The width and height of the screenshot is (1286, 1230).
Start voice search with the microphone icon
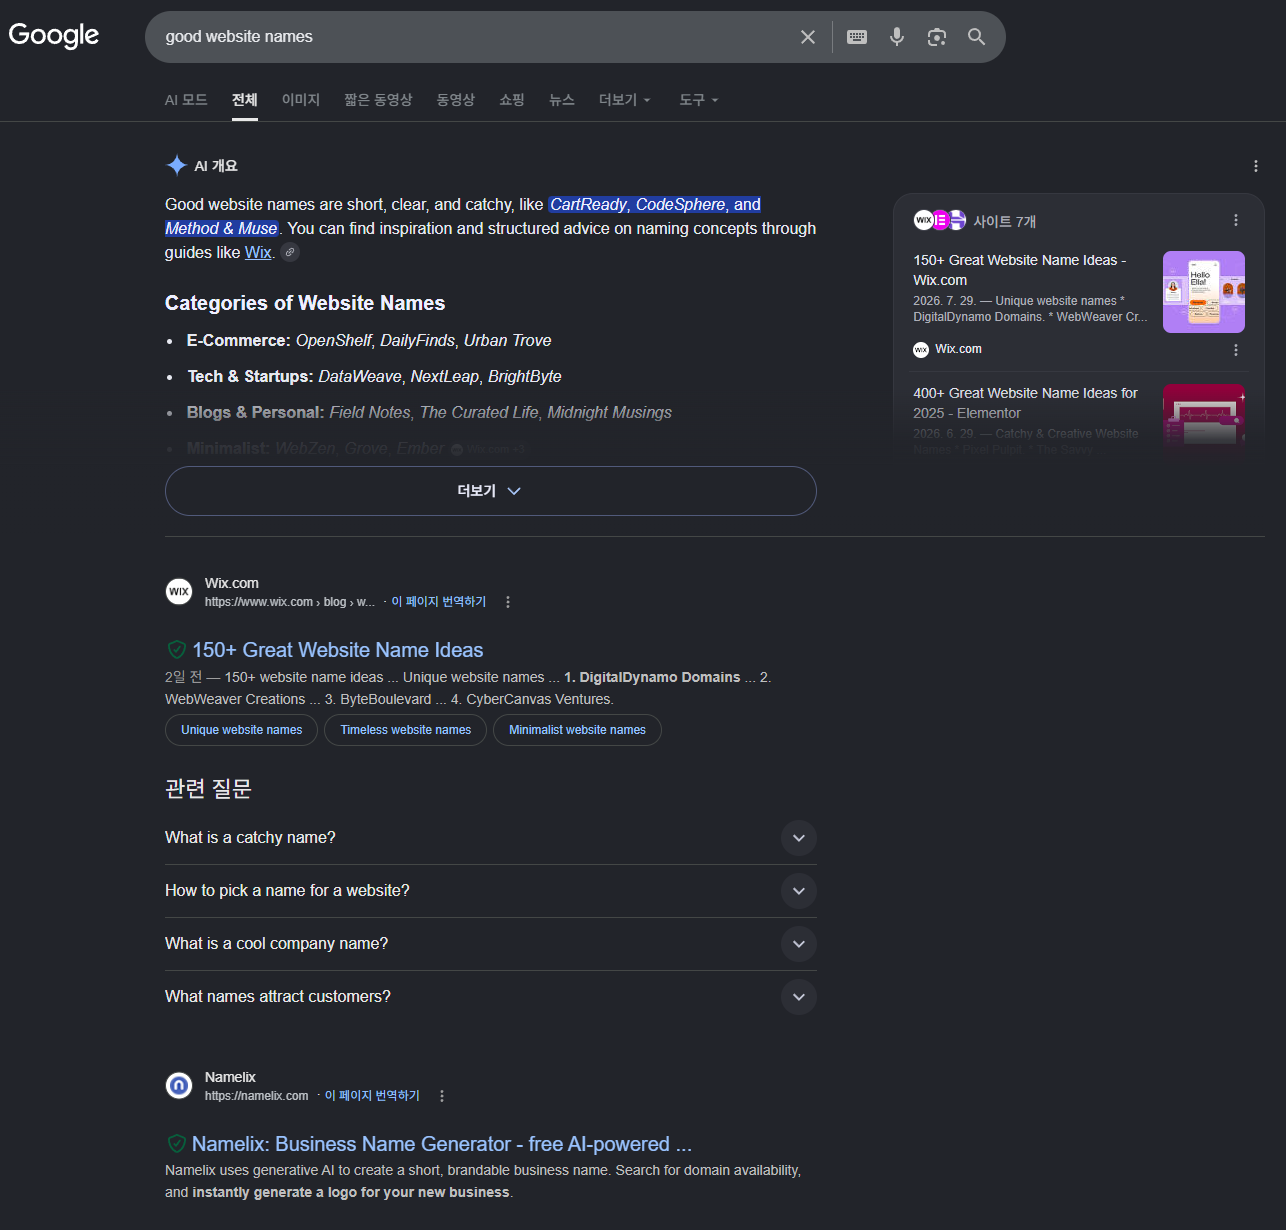click(x=897, y=37)
